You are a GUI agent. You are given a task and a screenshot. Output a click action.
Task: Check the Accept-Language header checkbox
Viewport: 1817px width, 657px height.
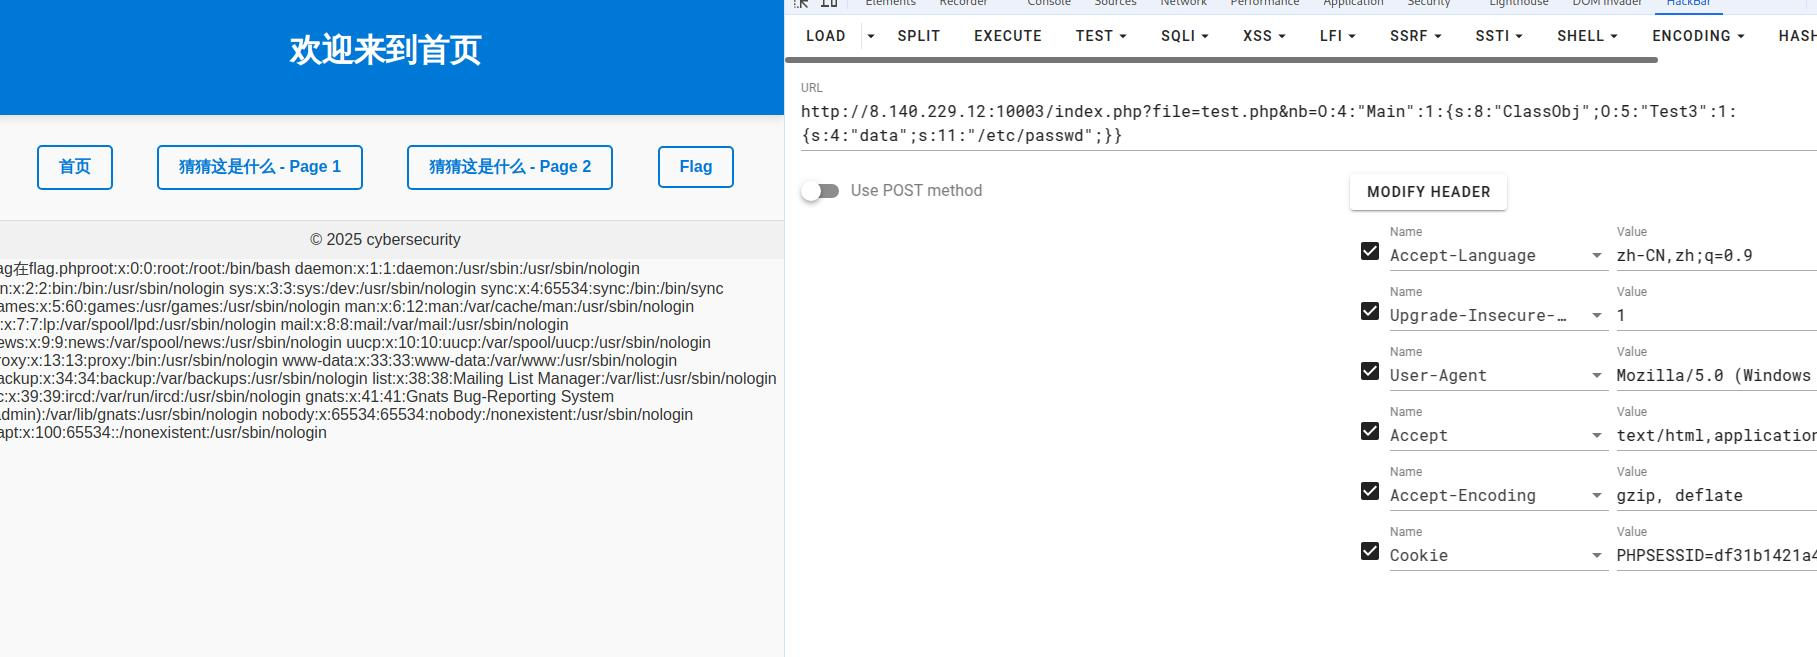tap(1370, 252)
